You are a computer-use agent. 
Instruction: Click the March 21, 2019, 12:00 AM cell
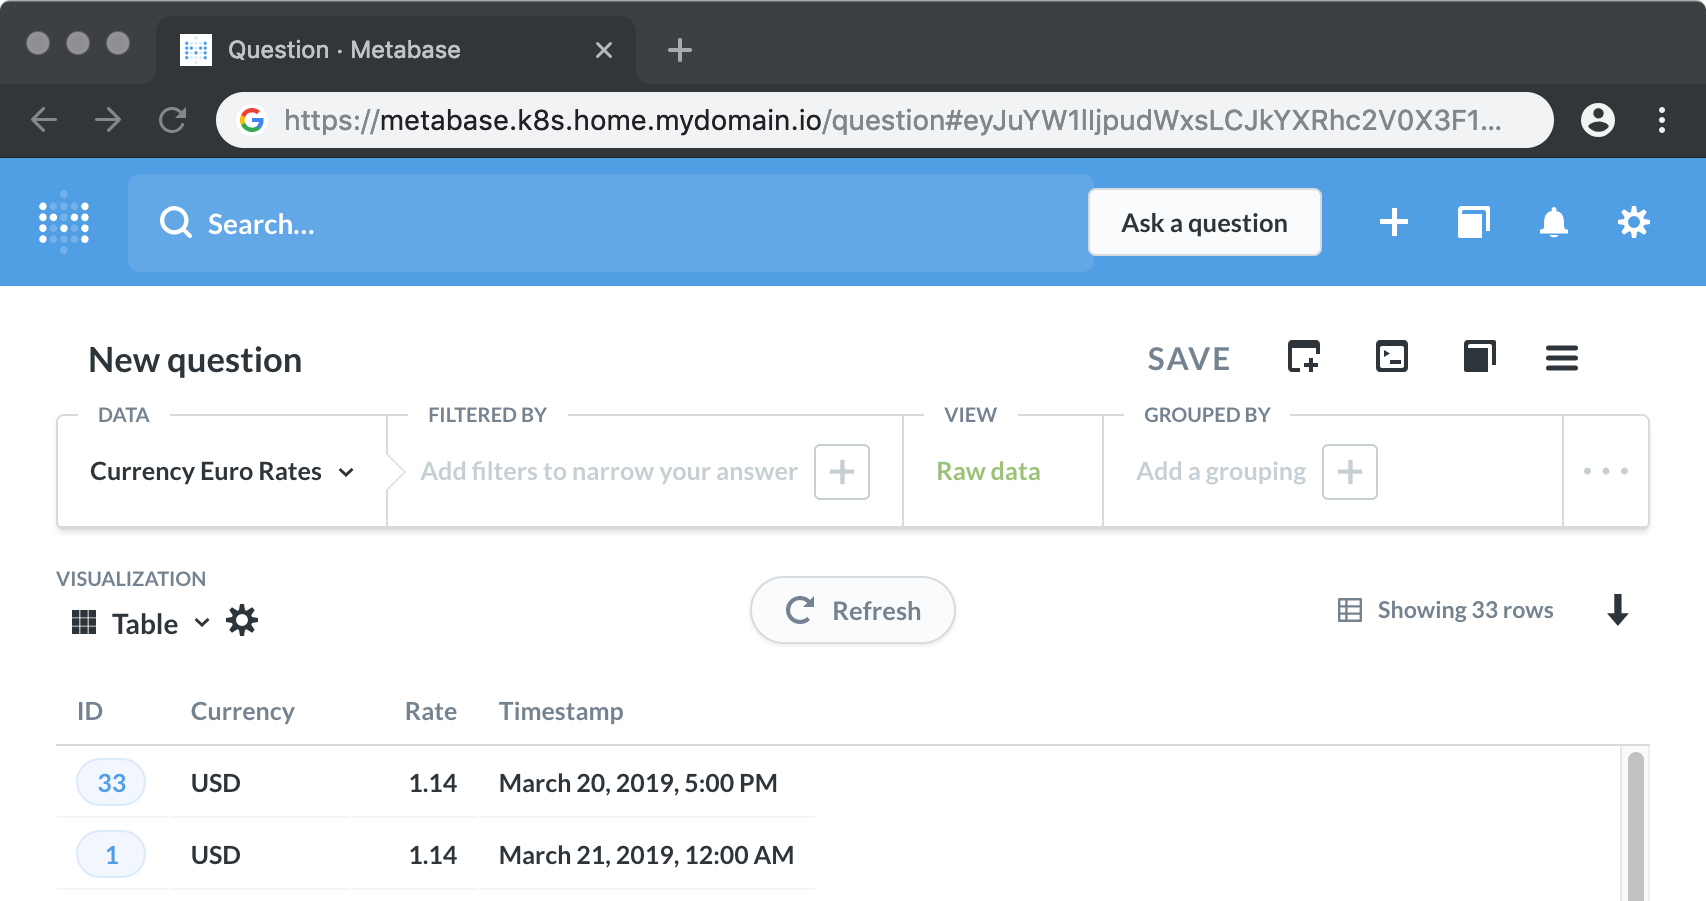(646, 855)
